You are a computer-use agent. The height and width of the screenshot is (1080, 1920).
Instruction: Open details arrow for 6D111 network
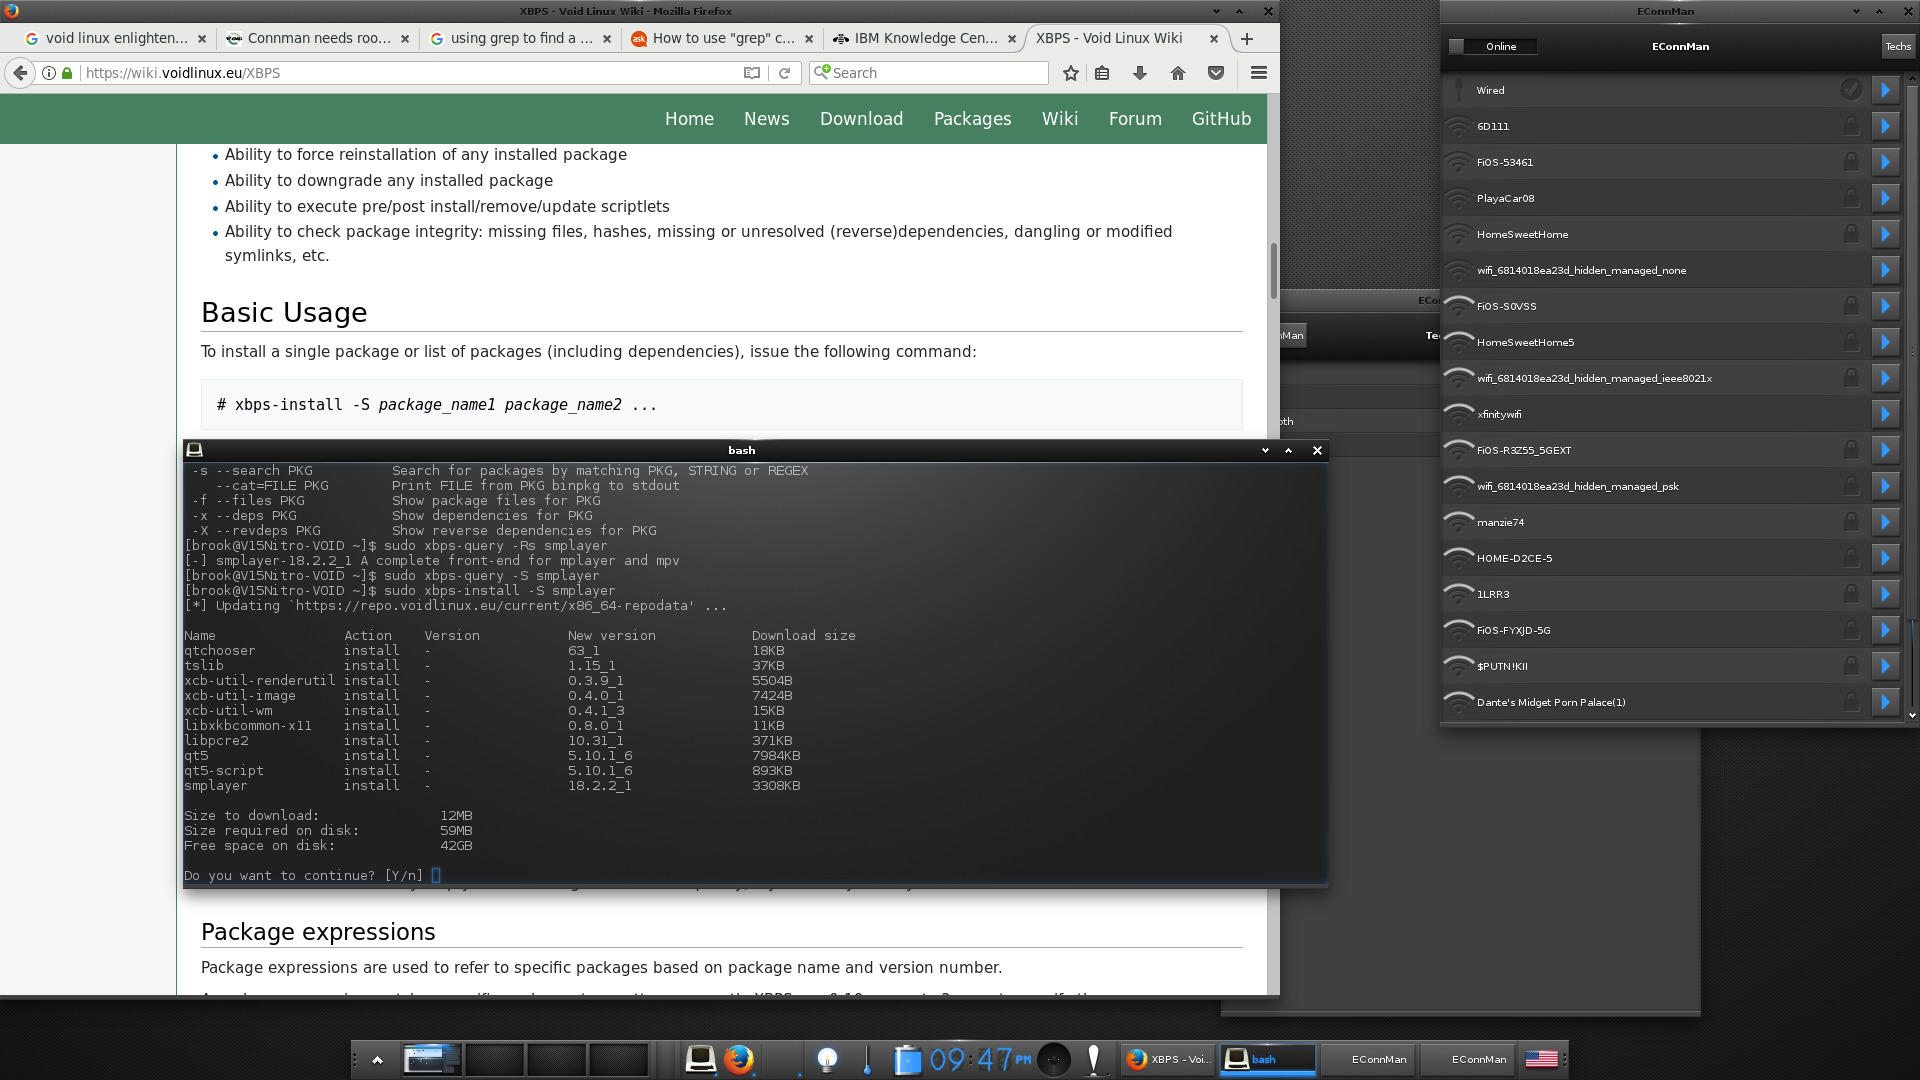pos(1885,126)
